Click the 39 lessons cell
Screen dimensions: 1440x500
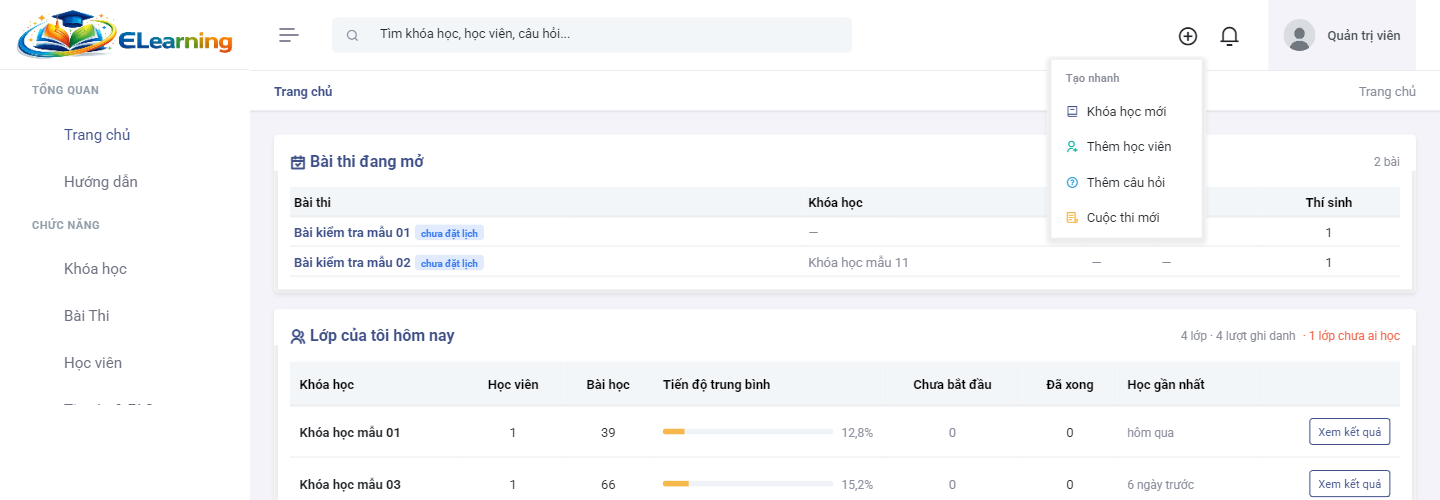tap(608, 433)
